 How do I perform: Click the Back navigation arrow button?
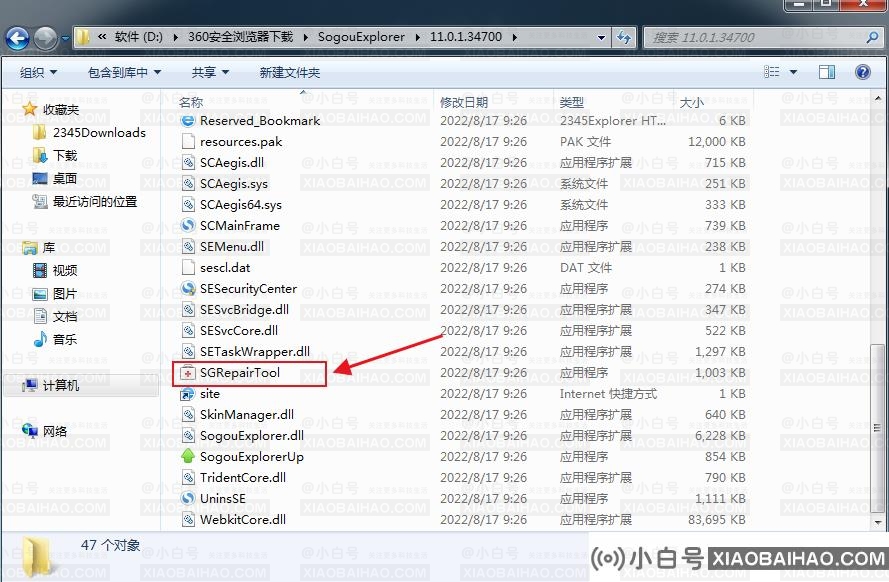(x=17, y=38)
